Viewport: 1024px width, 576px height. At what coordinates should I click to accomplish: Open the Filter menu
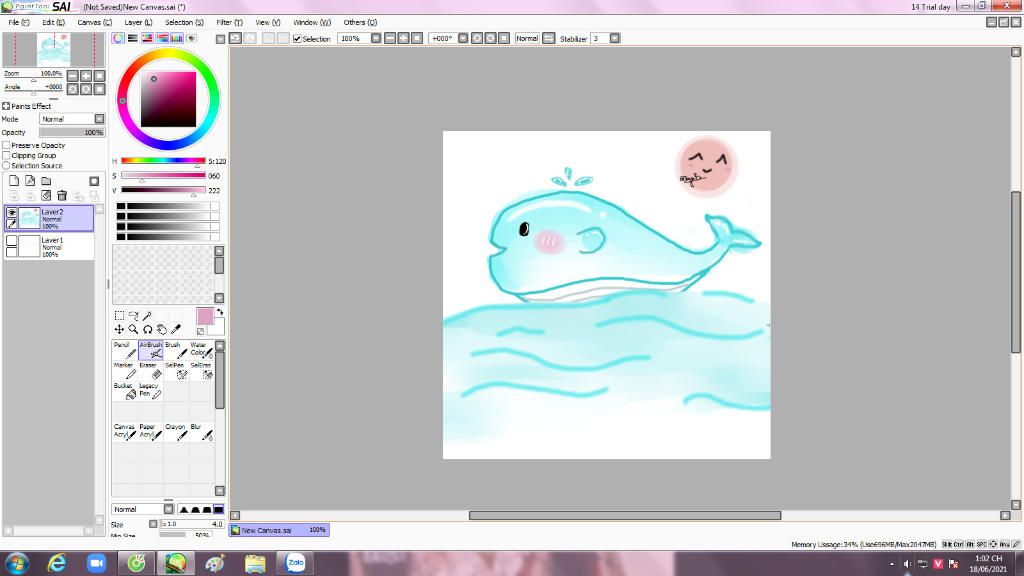[x=229, y=22]
